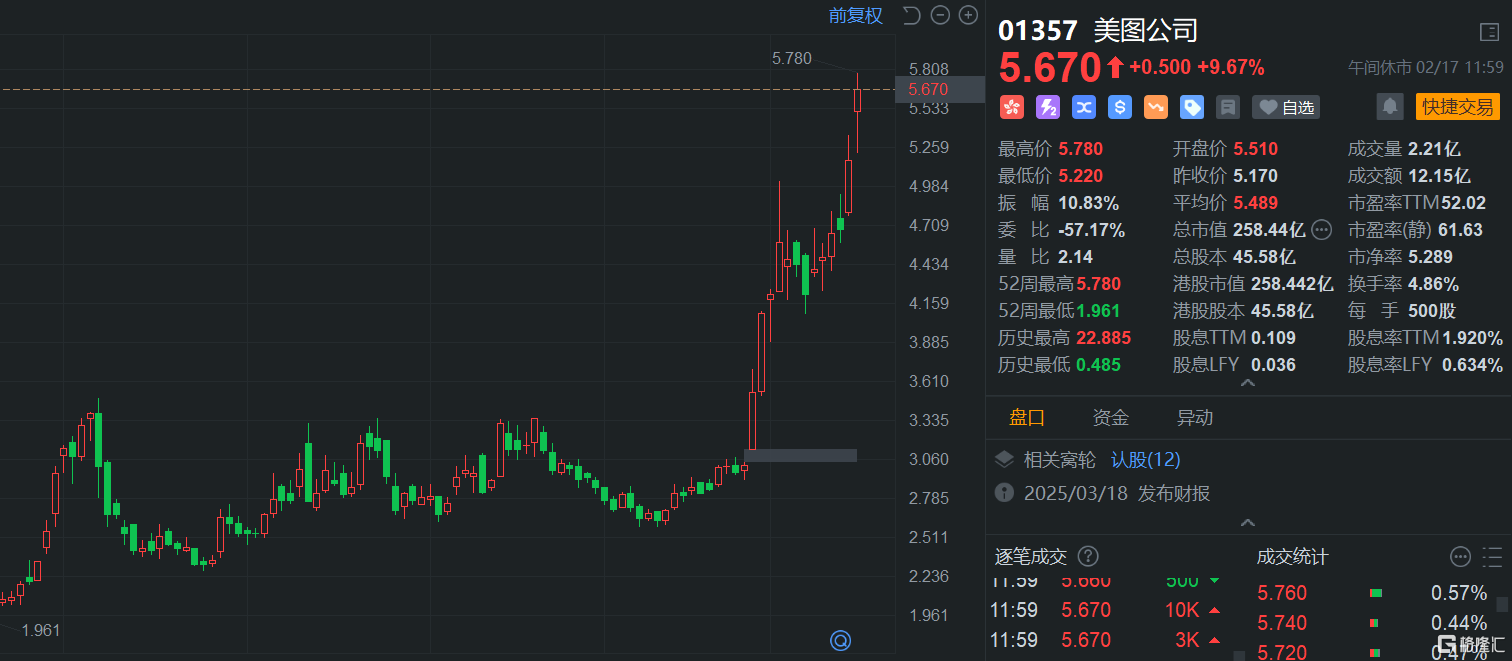Click the gray gap marker bar on chart
The height and width of the screenshot is (661, 1512).
(x=800, y=455)
